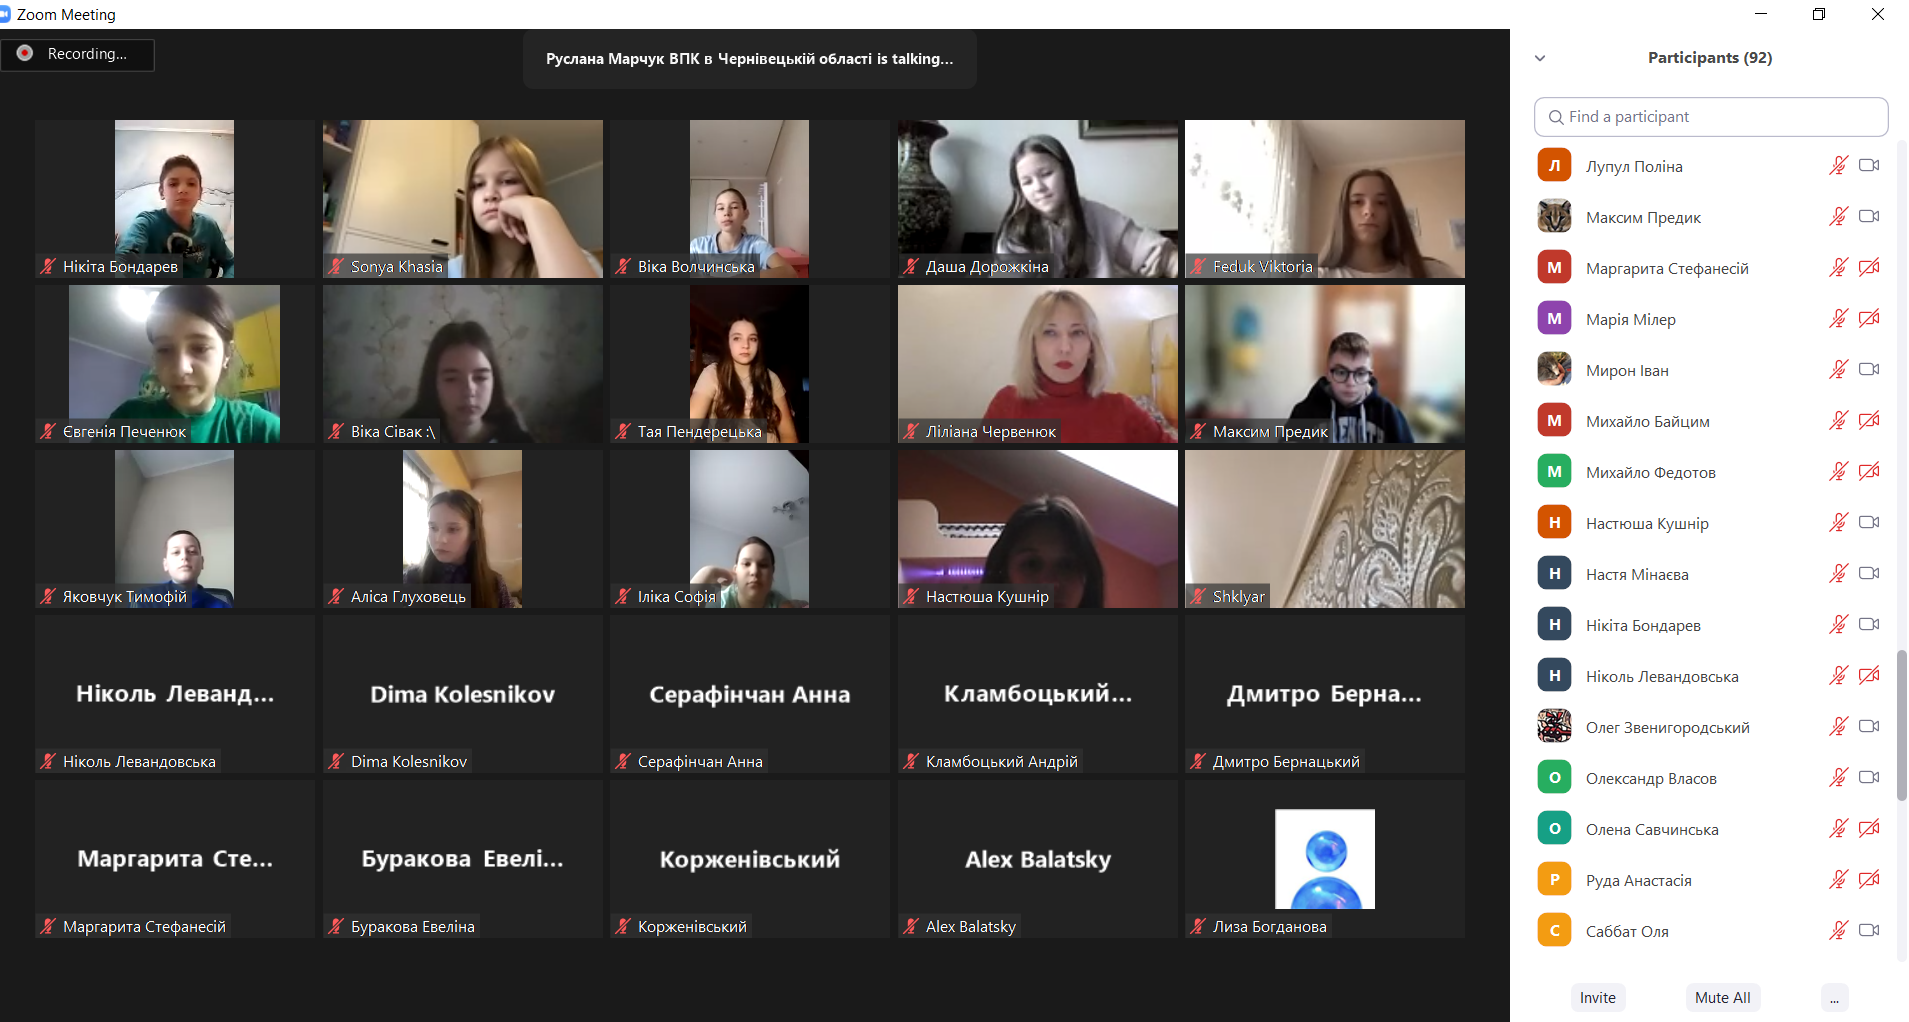Click the mic icon for Настюша Кушнір in the list
The height and width of the screenshot is (1022, 1909).
(x=1838, y=523)
